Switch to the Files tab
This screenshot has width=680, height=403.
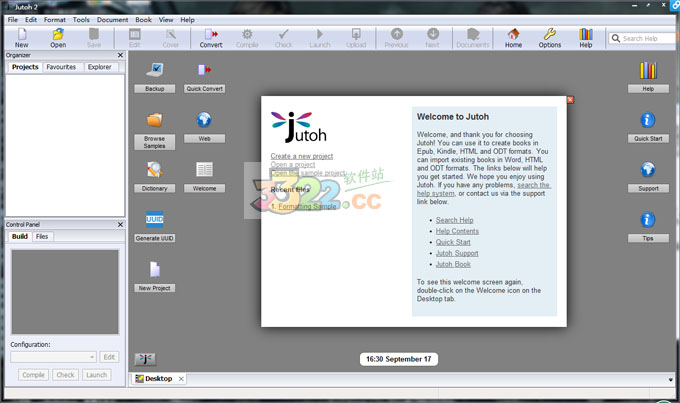(x=42, y=236)
